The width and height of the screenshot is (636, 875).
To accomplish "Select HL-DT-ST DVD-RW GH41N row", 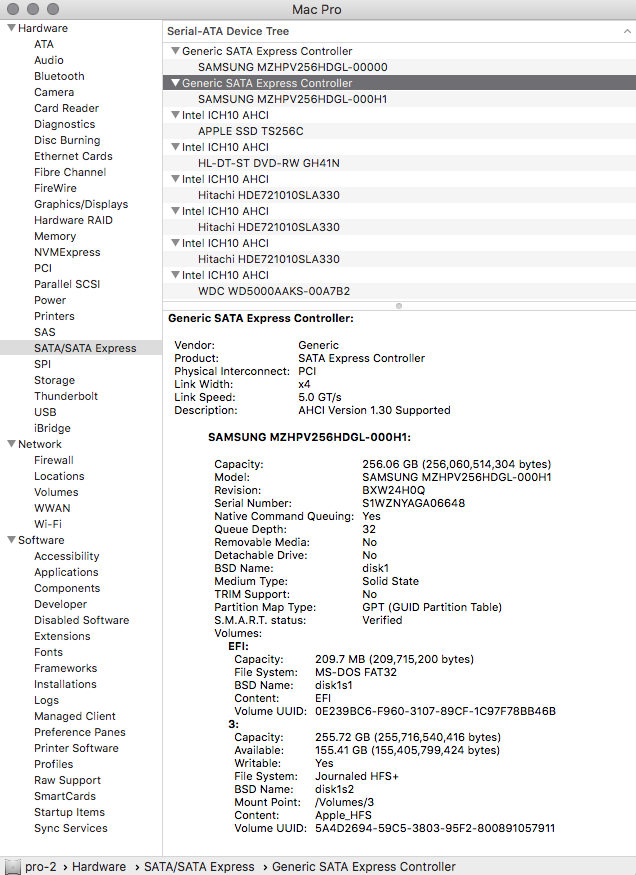I will pyautogui.click(x=399, y=163).
